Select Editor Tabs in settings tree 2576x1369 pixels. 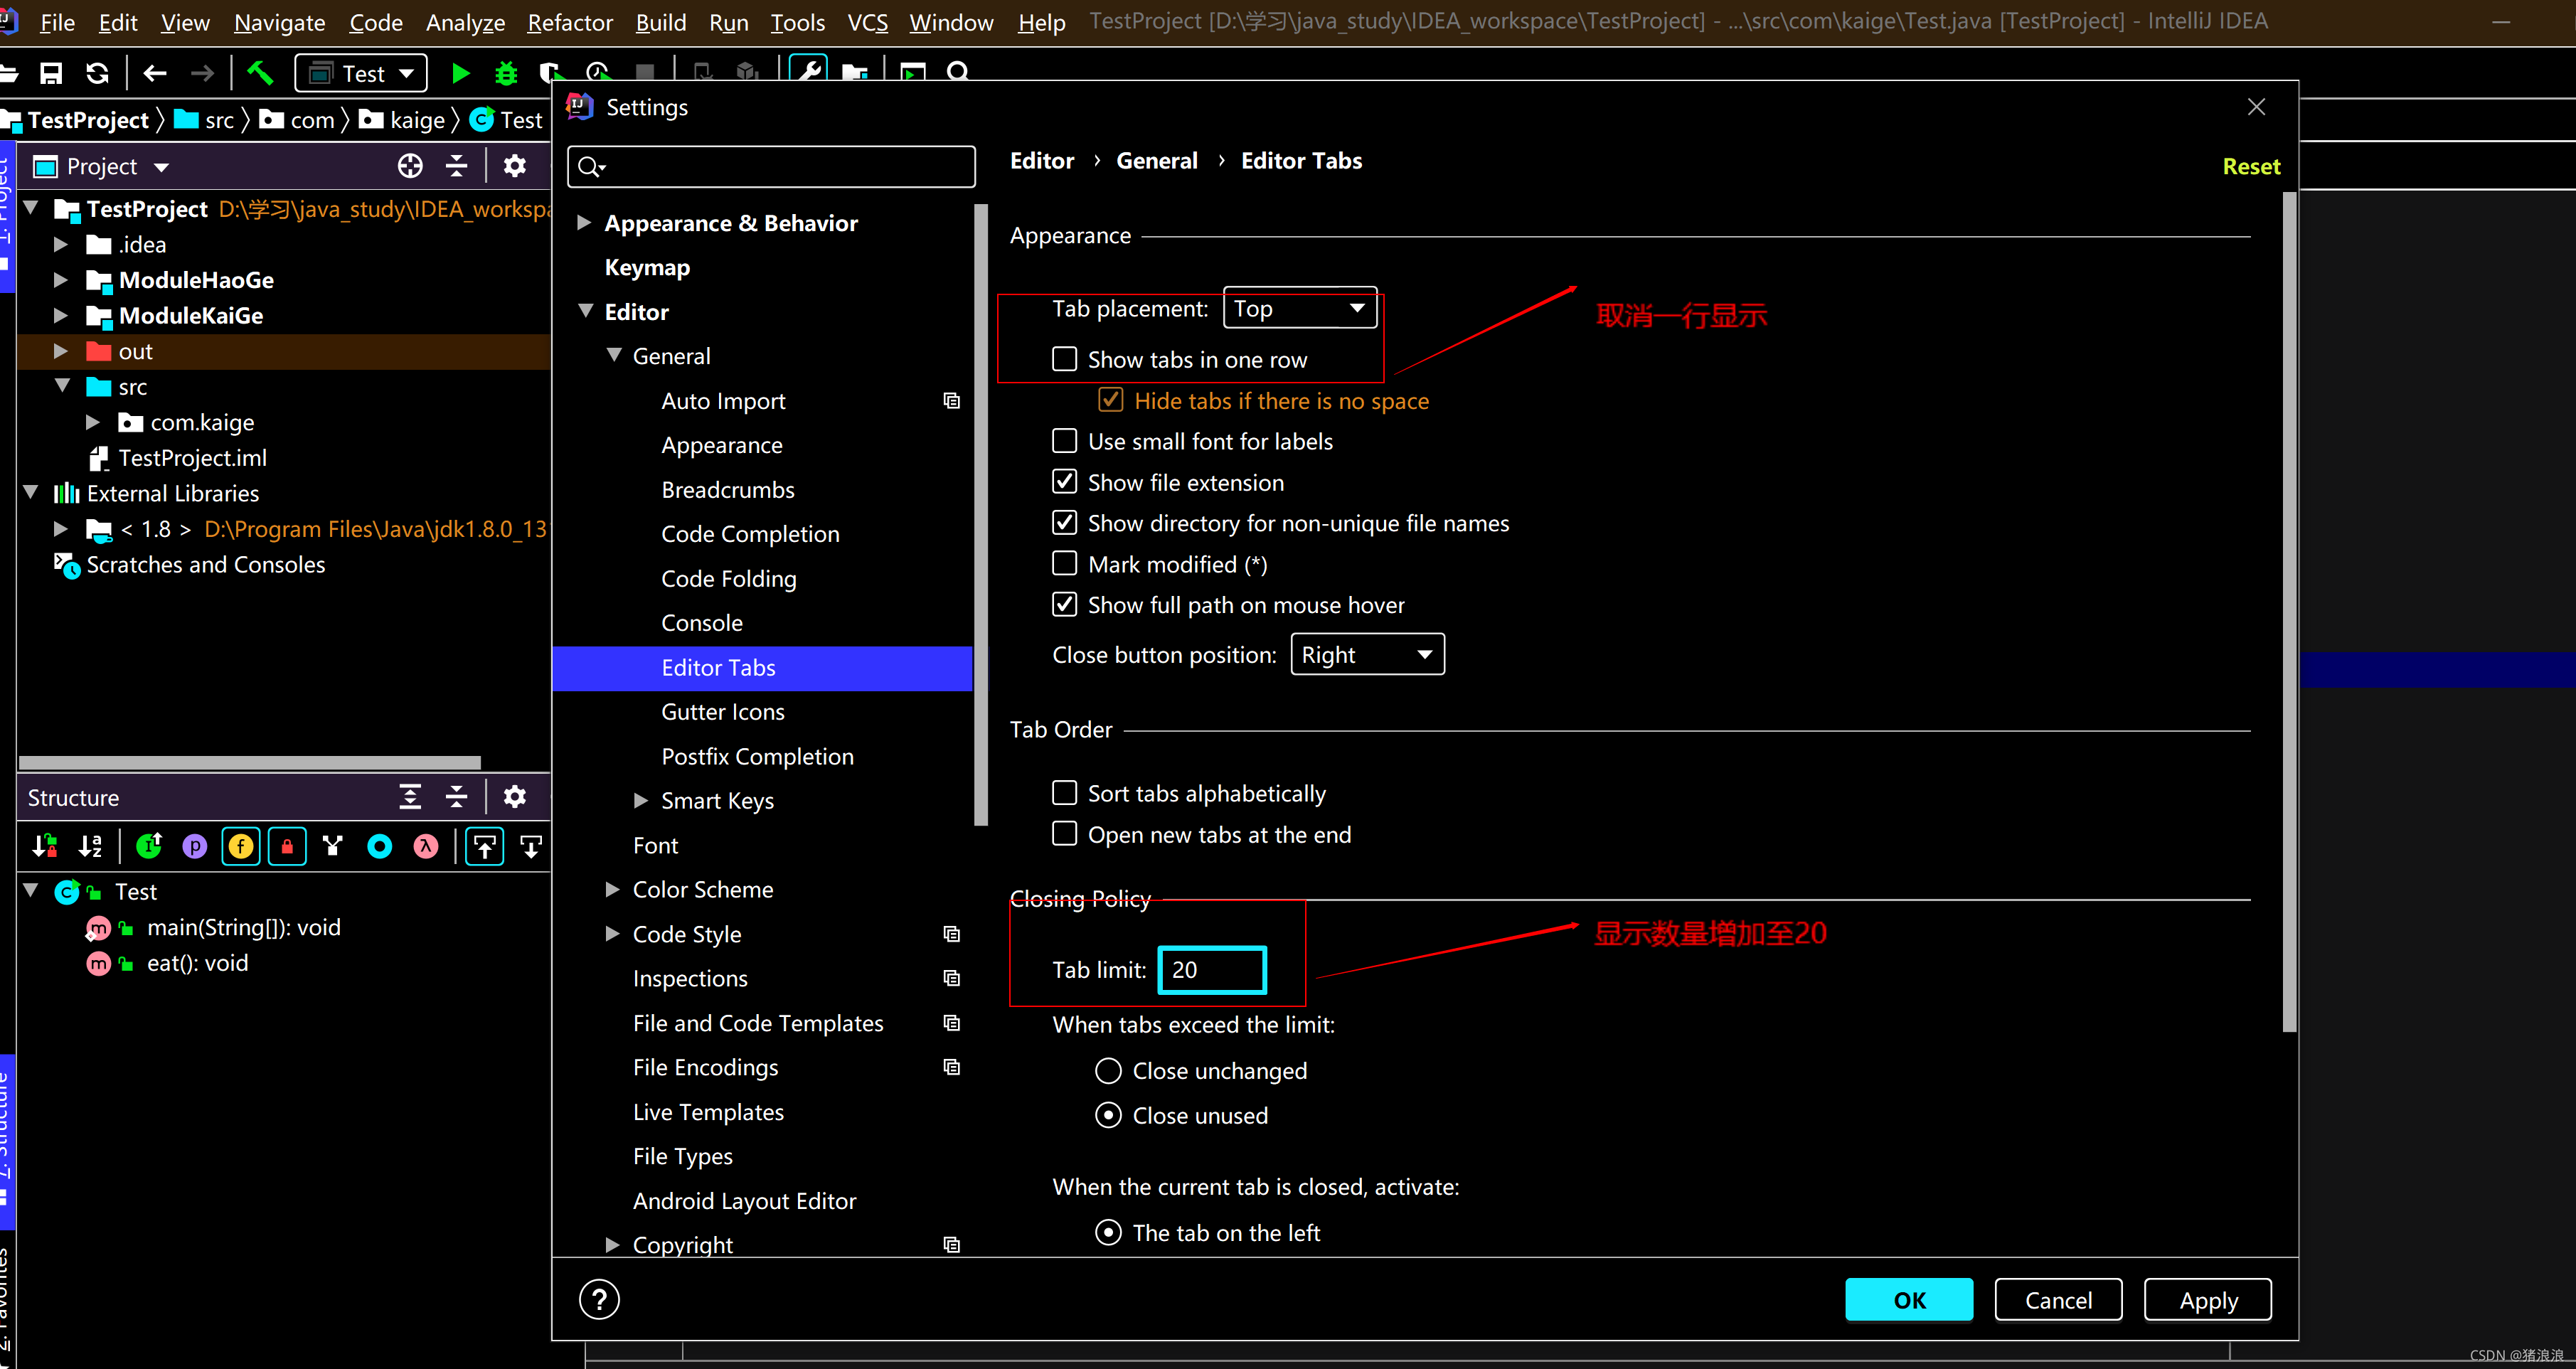point(762,667)
